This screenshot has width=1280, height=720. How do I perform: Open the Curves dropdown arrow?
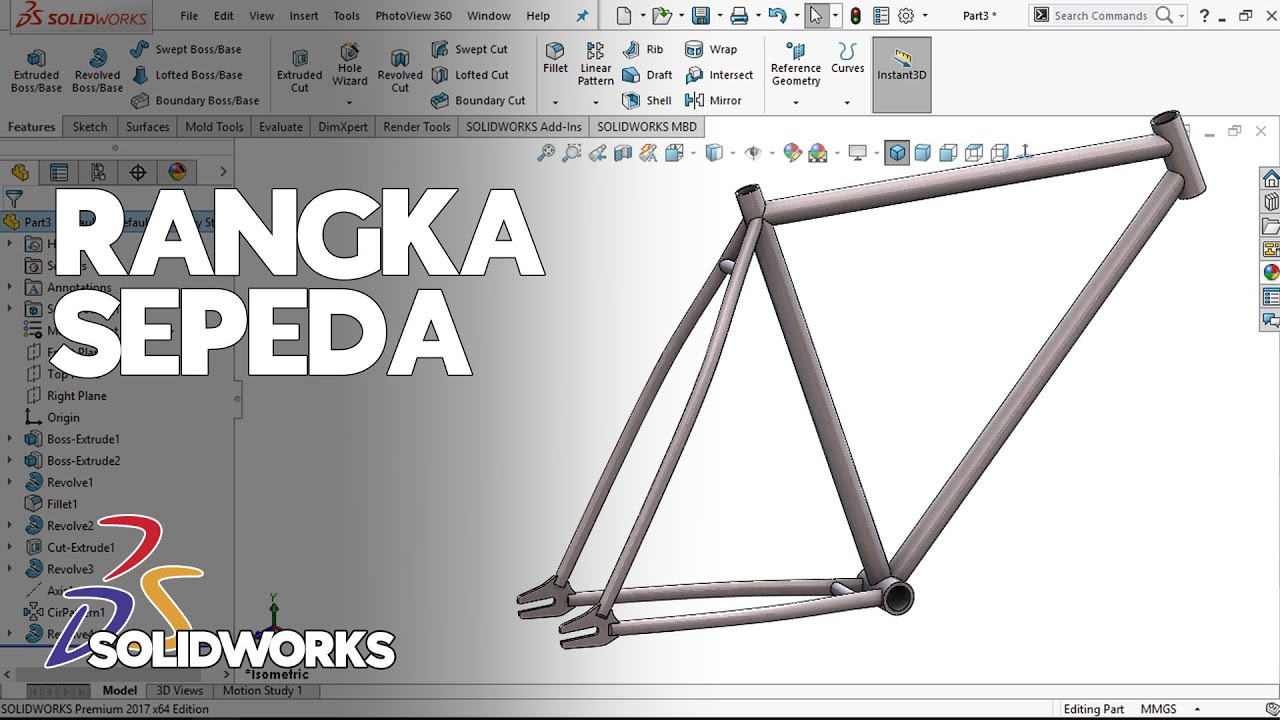point(847,102)
